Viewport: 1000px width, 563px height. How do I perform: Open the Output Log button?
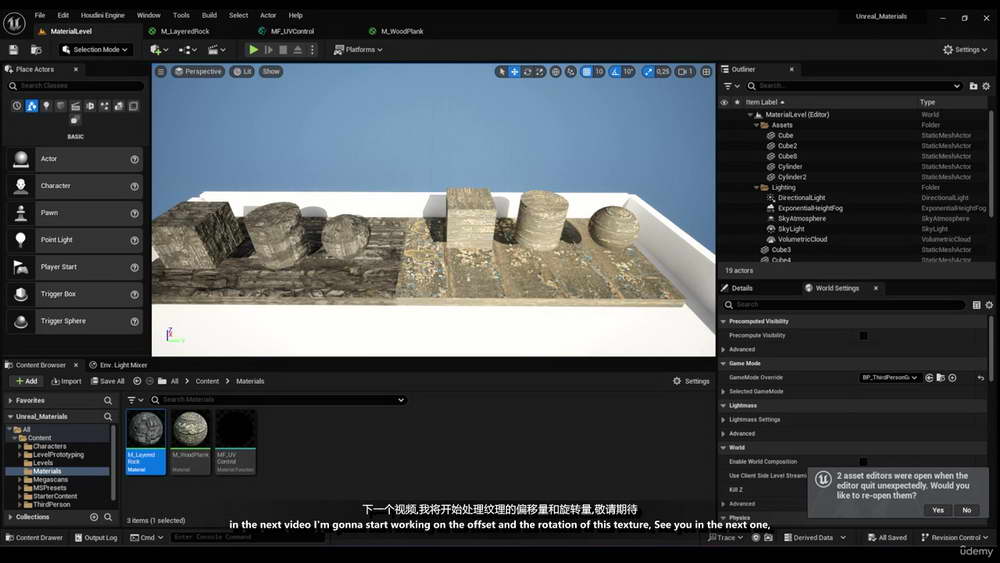[96, 538]
